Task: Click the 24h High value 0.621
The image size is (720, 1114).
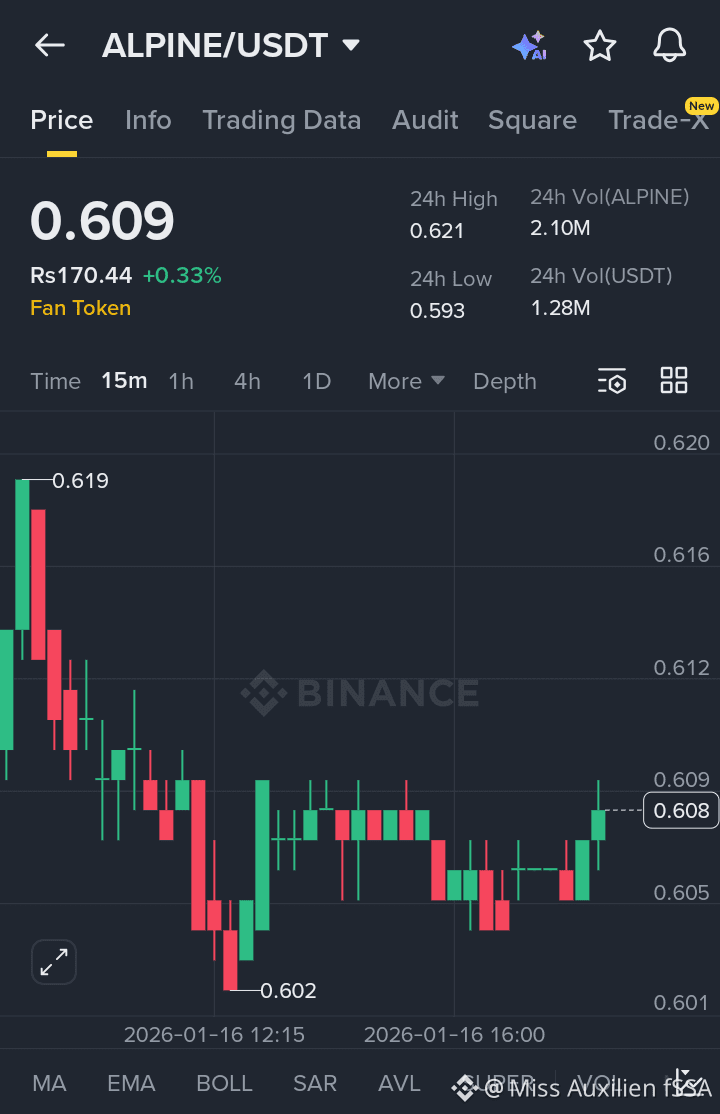Action: tap(436, 231)
